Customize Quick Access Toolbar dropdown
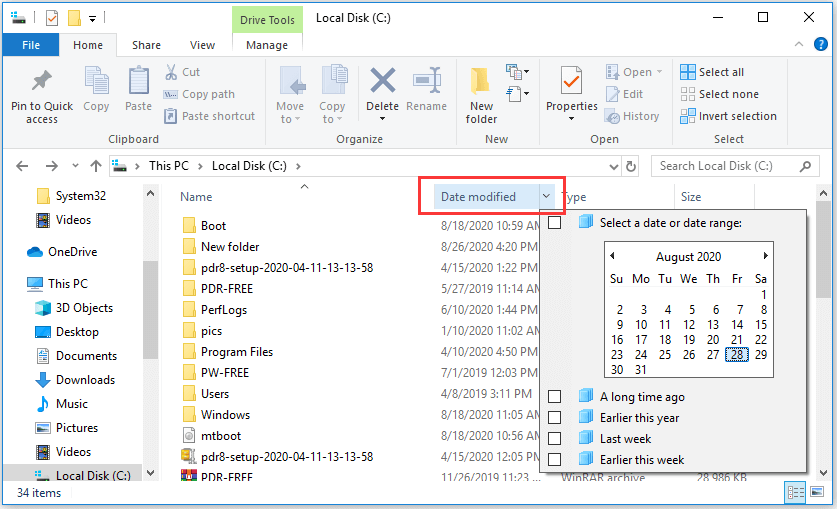Screen dimensions: 837x509 pyautogui.click(x=92, y=19)
